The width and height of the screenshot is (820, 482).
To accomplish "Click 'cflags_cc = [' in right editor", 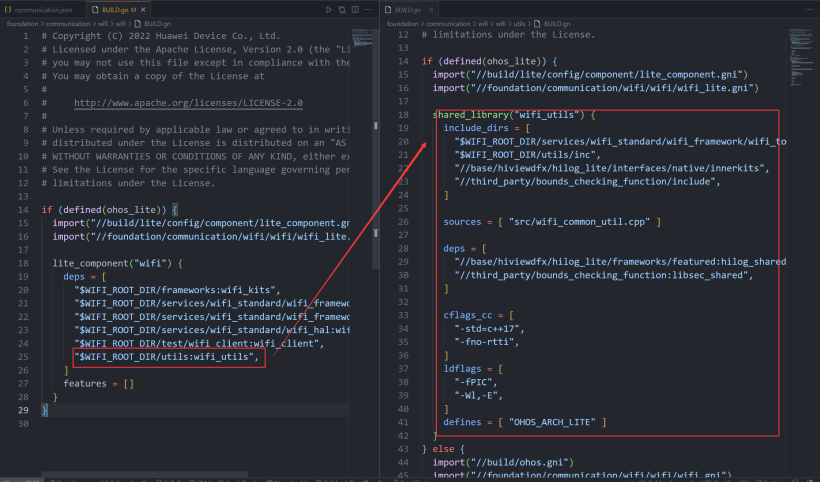I will point(479,315).
